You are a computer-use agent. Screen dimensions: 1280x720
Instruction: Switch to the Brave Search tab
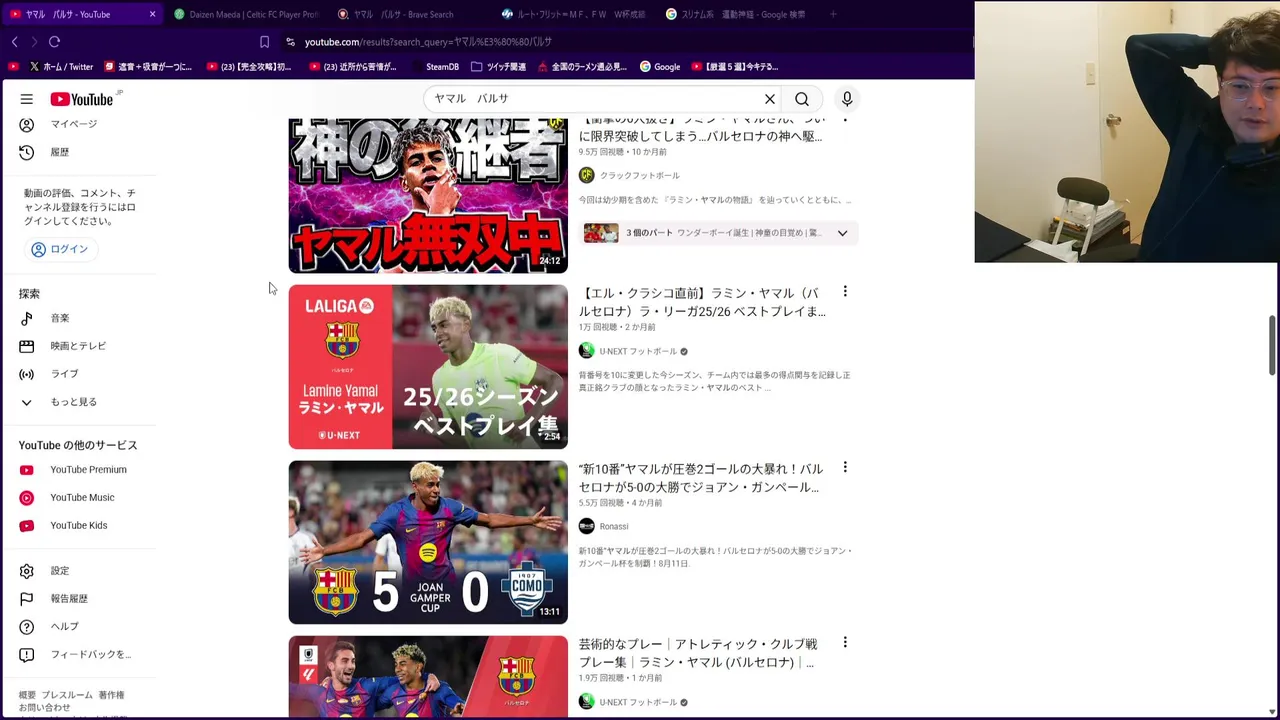pos(404,14)
